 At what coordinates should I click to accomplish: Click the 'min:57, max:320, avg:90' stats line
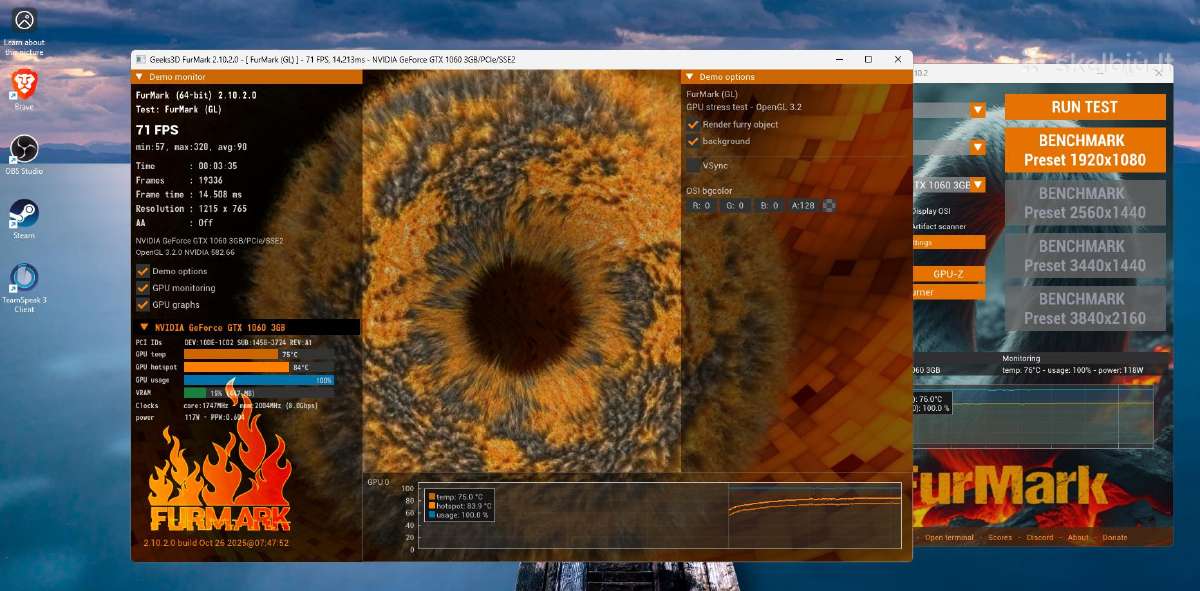tap(191, 147)
